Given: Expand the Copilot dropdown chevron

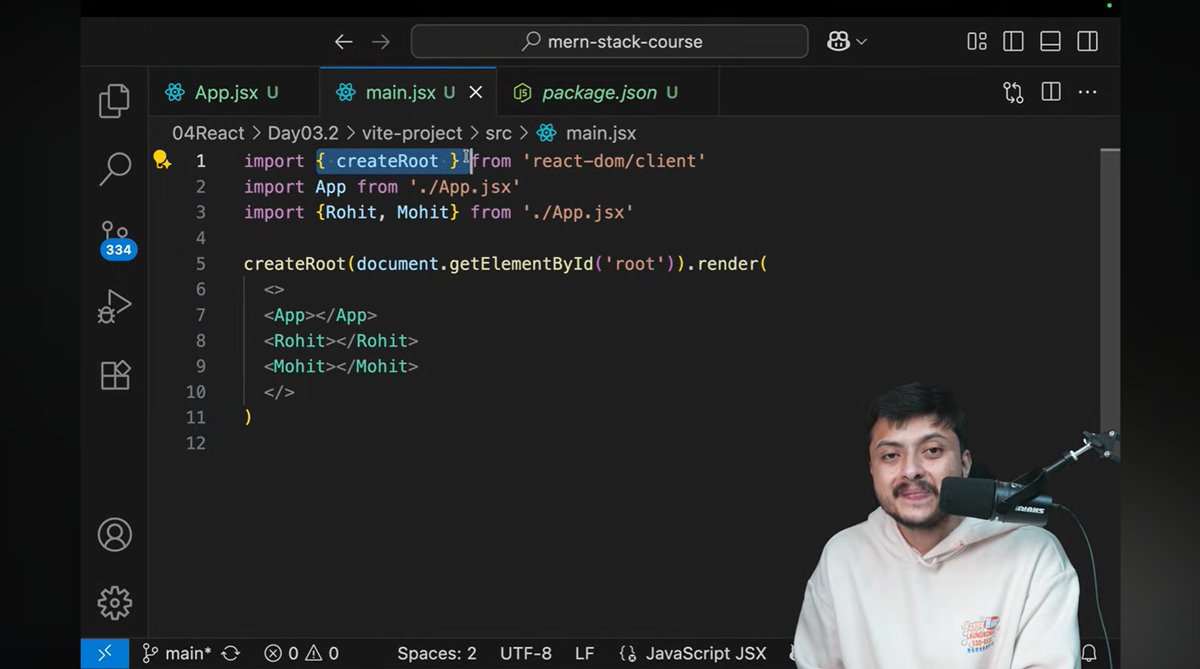Looking at the screenshot, I should click(x=861, y=42).
